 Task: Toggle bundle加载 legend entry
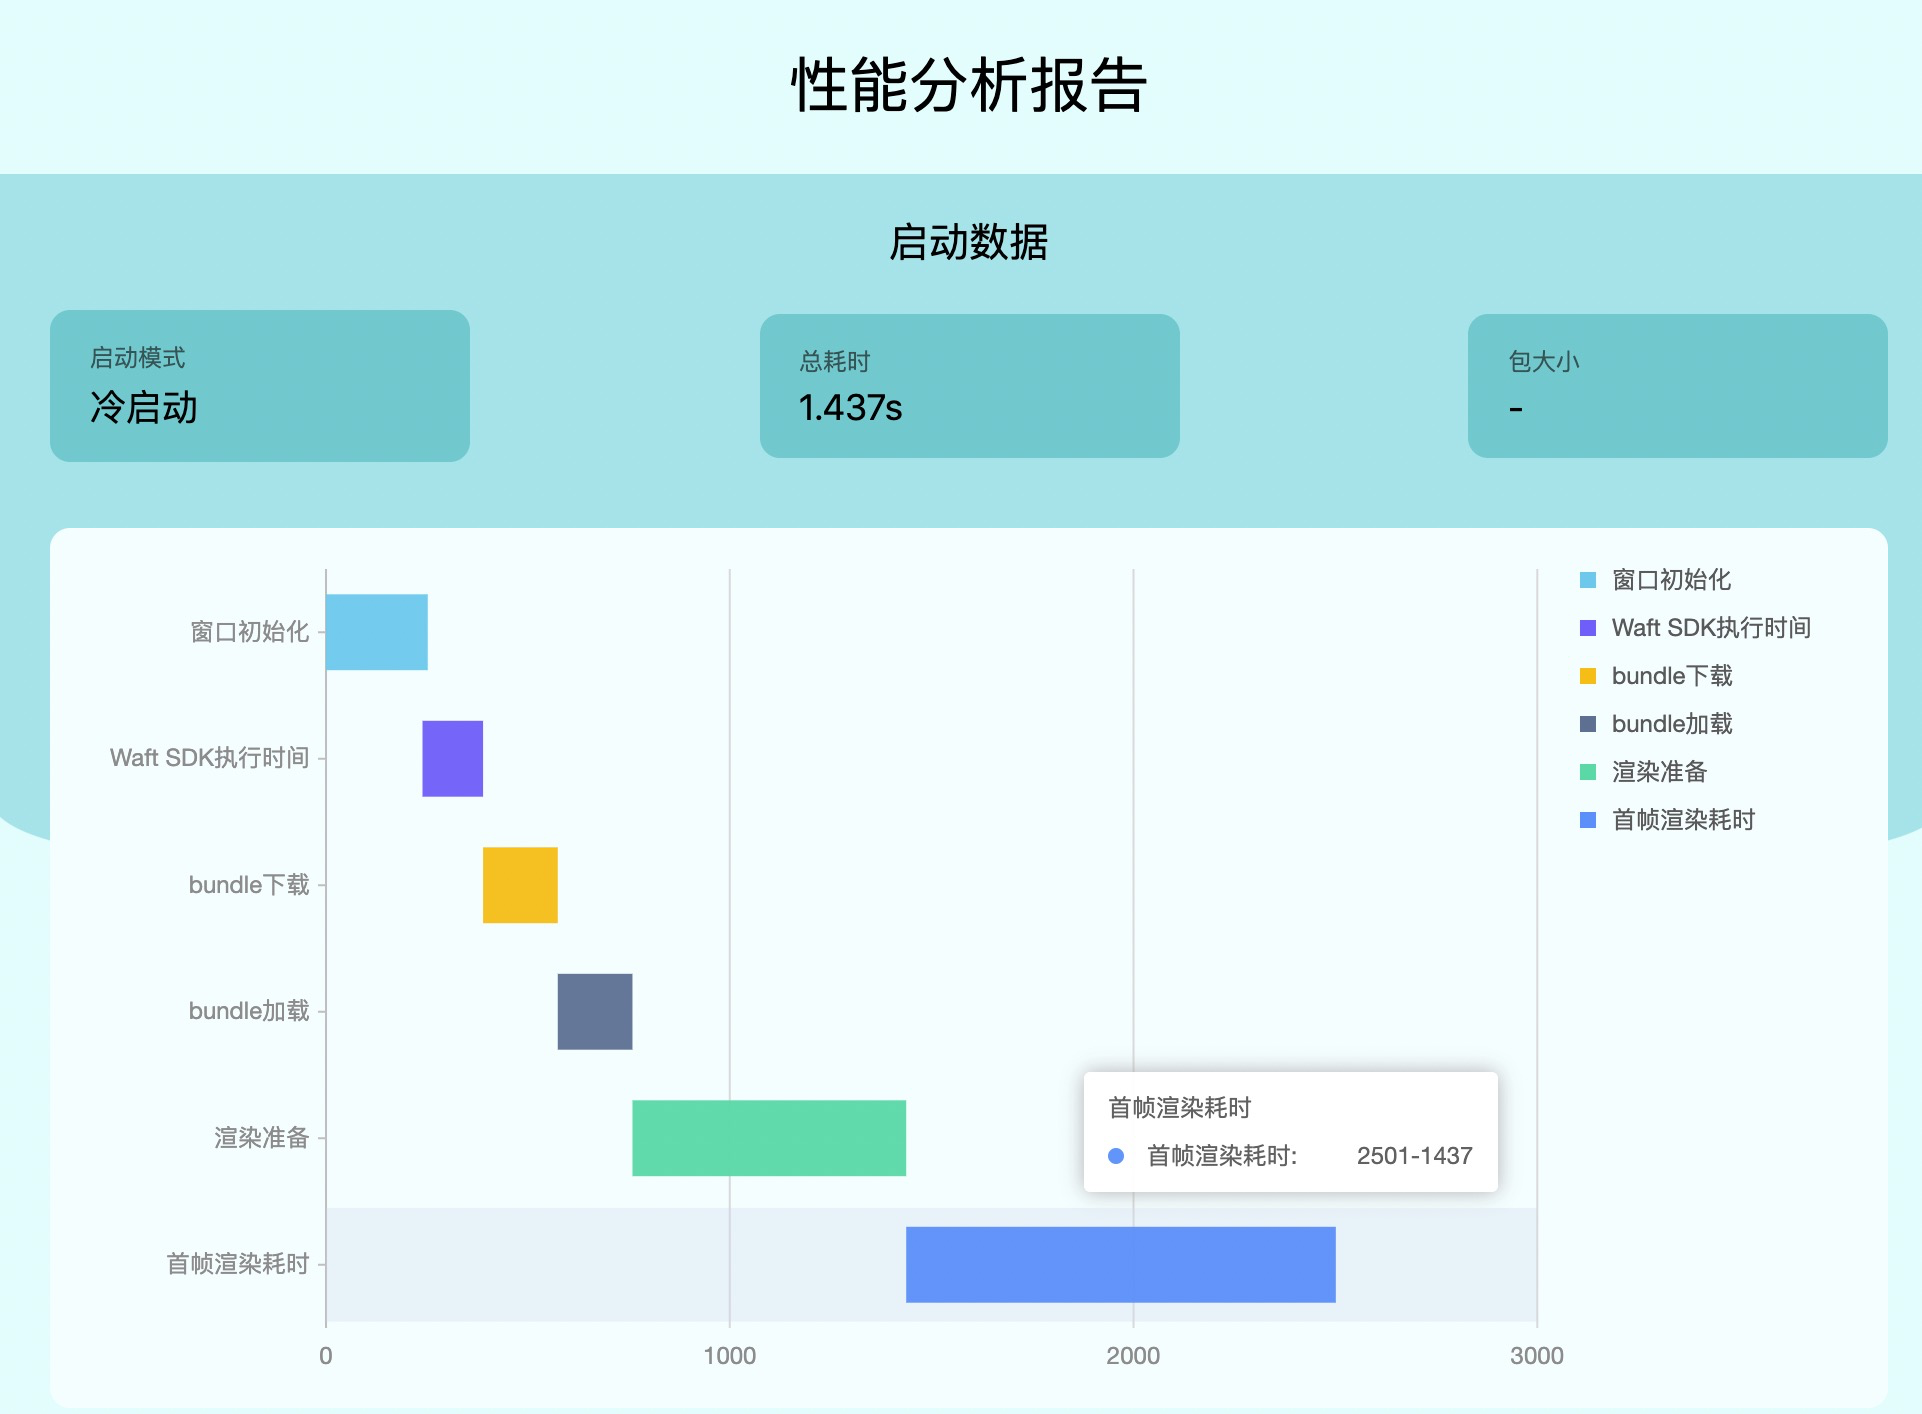(1671, 724)
